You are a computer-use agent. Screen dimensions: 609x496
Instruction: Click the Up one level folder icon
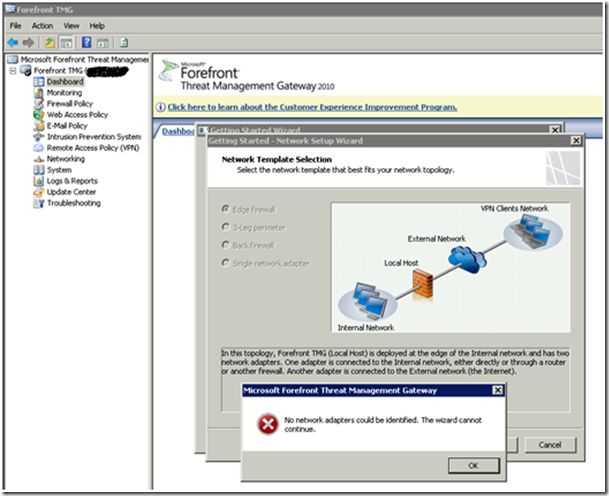pyautogui.click(x=49, y=42)
